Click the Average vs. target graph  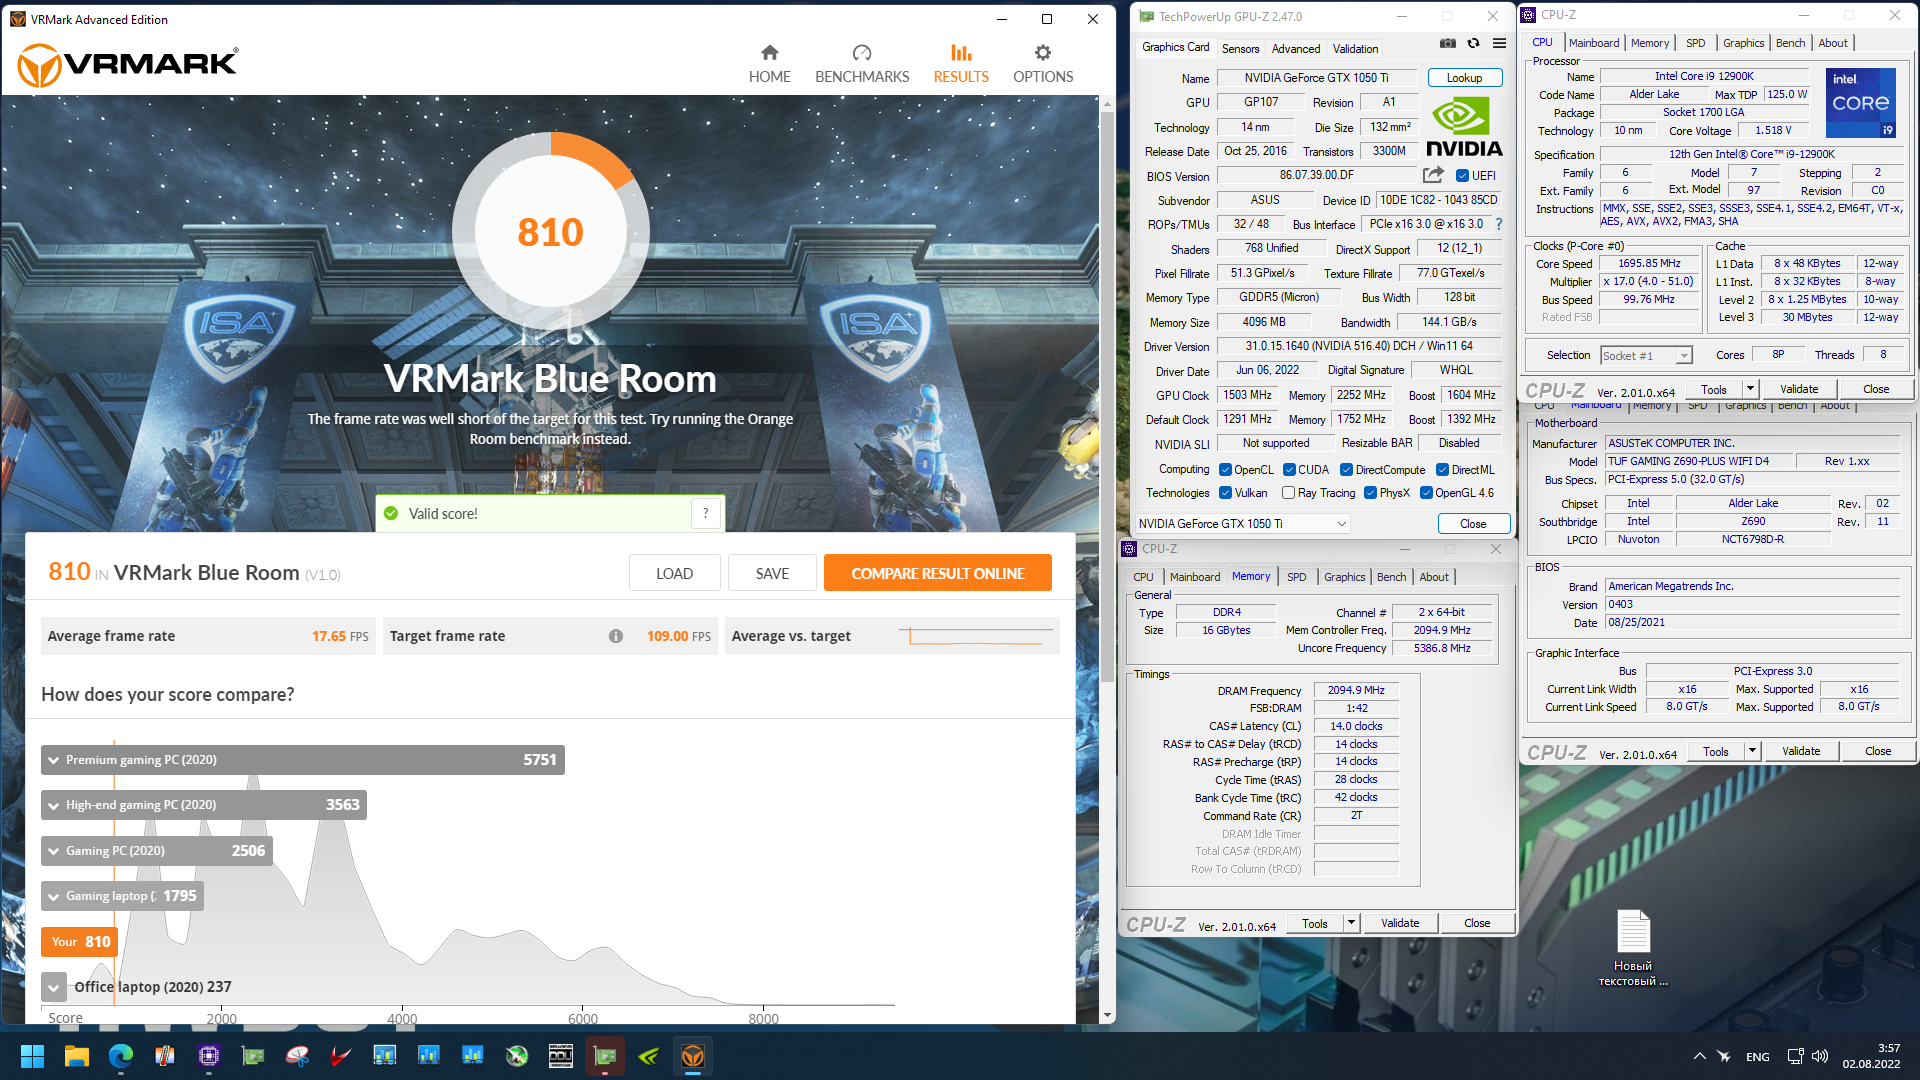click(977, 636)
